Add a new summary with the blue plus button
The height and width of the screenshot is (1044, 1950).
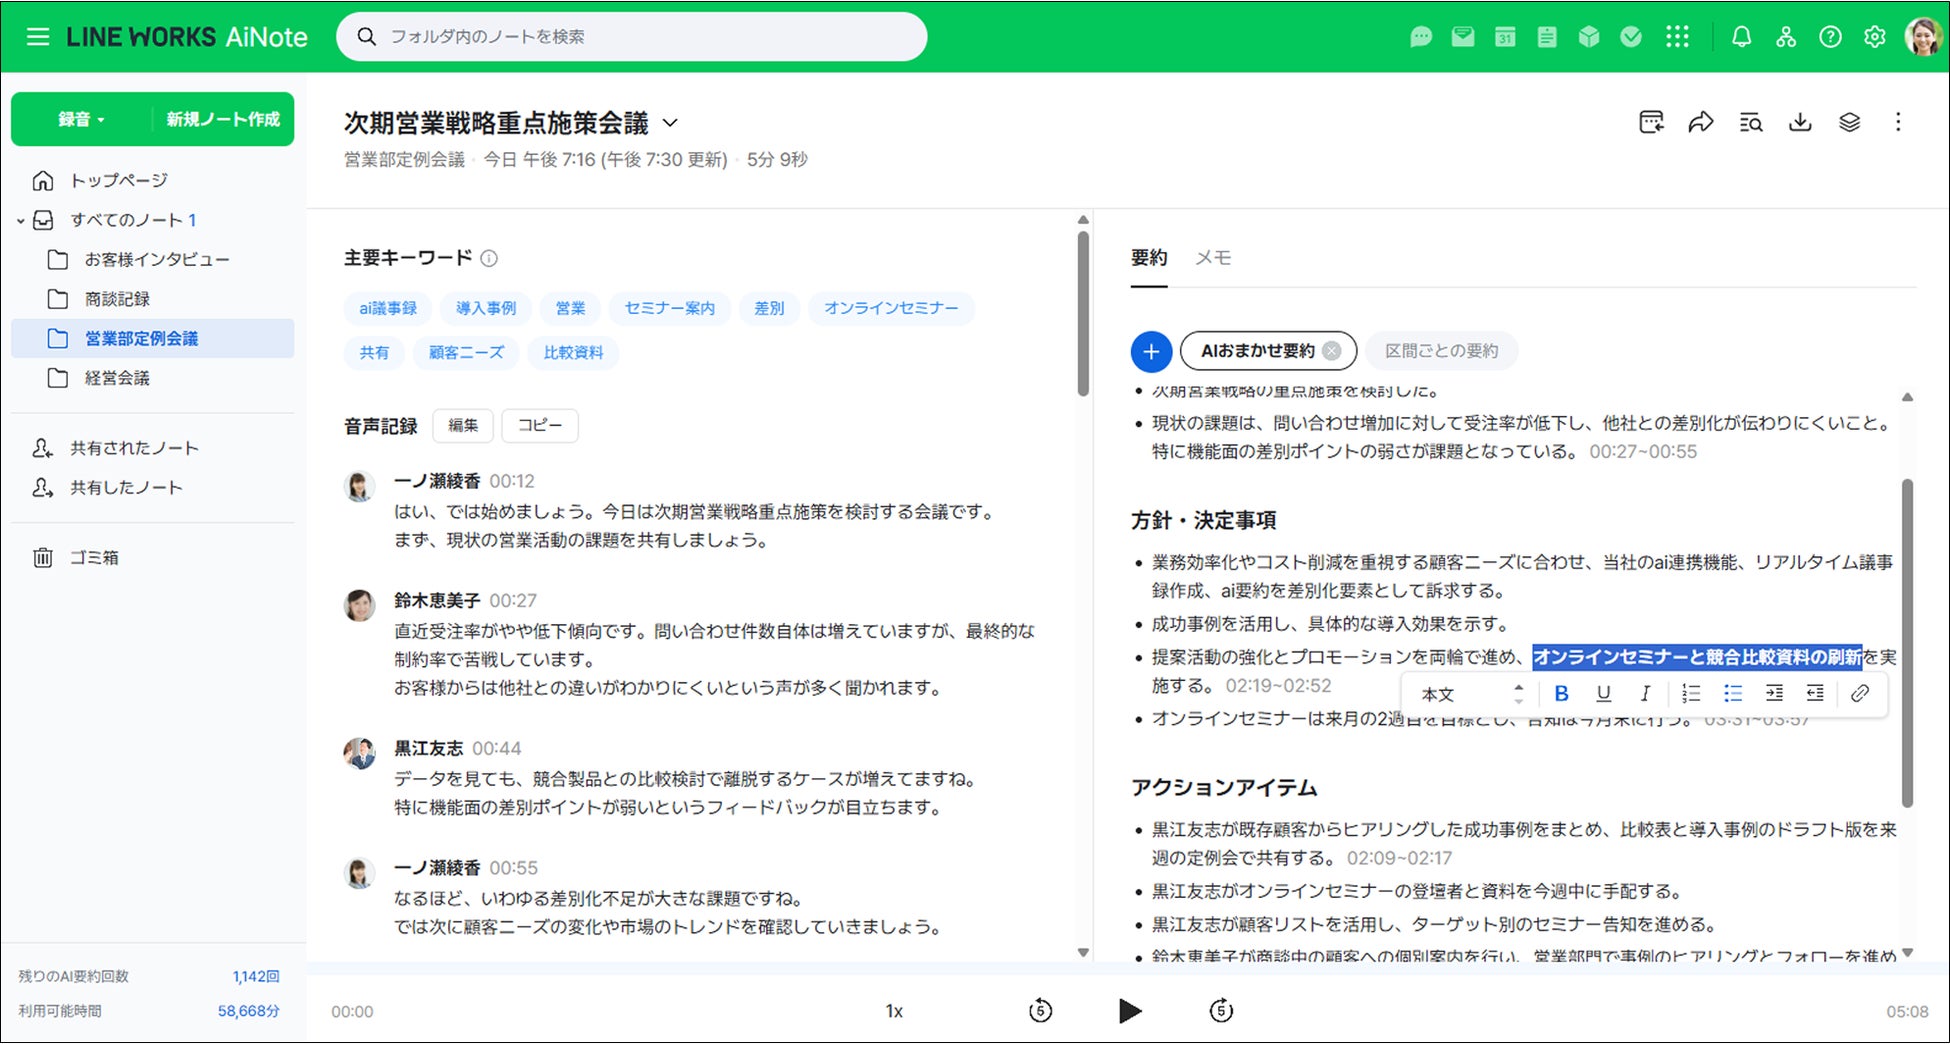point(1151,351)
